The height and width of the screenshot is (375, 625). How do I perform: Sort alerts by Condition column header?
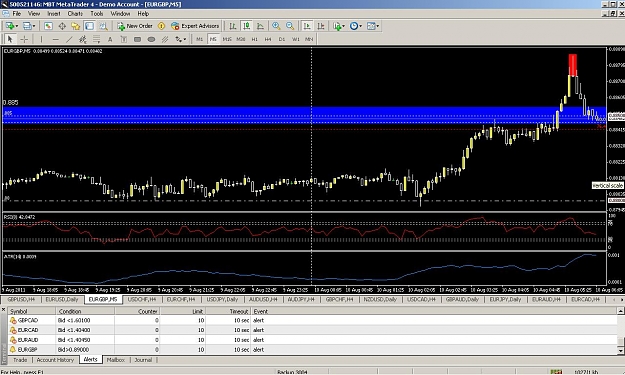(85, 311)
